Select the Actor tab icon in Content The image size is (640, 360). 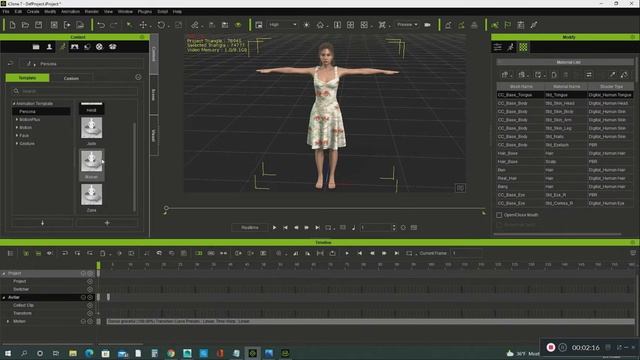(x=49, y=47)
